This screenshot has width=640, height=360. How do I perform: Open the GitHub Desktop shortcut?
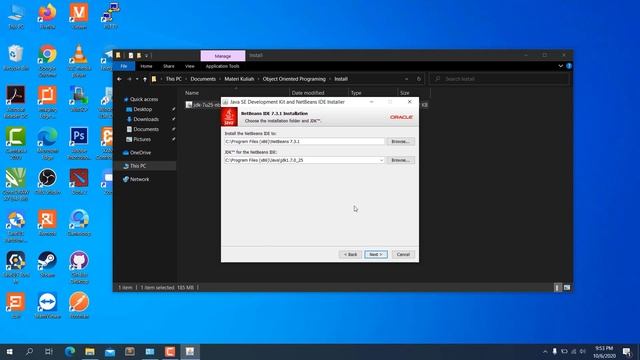pyautogui.click(x=79, y=268)
